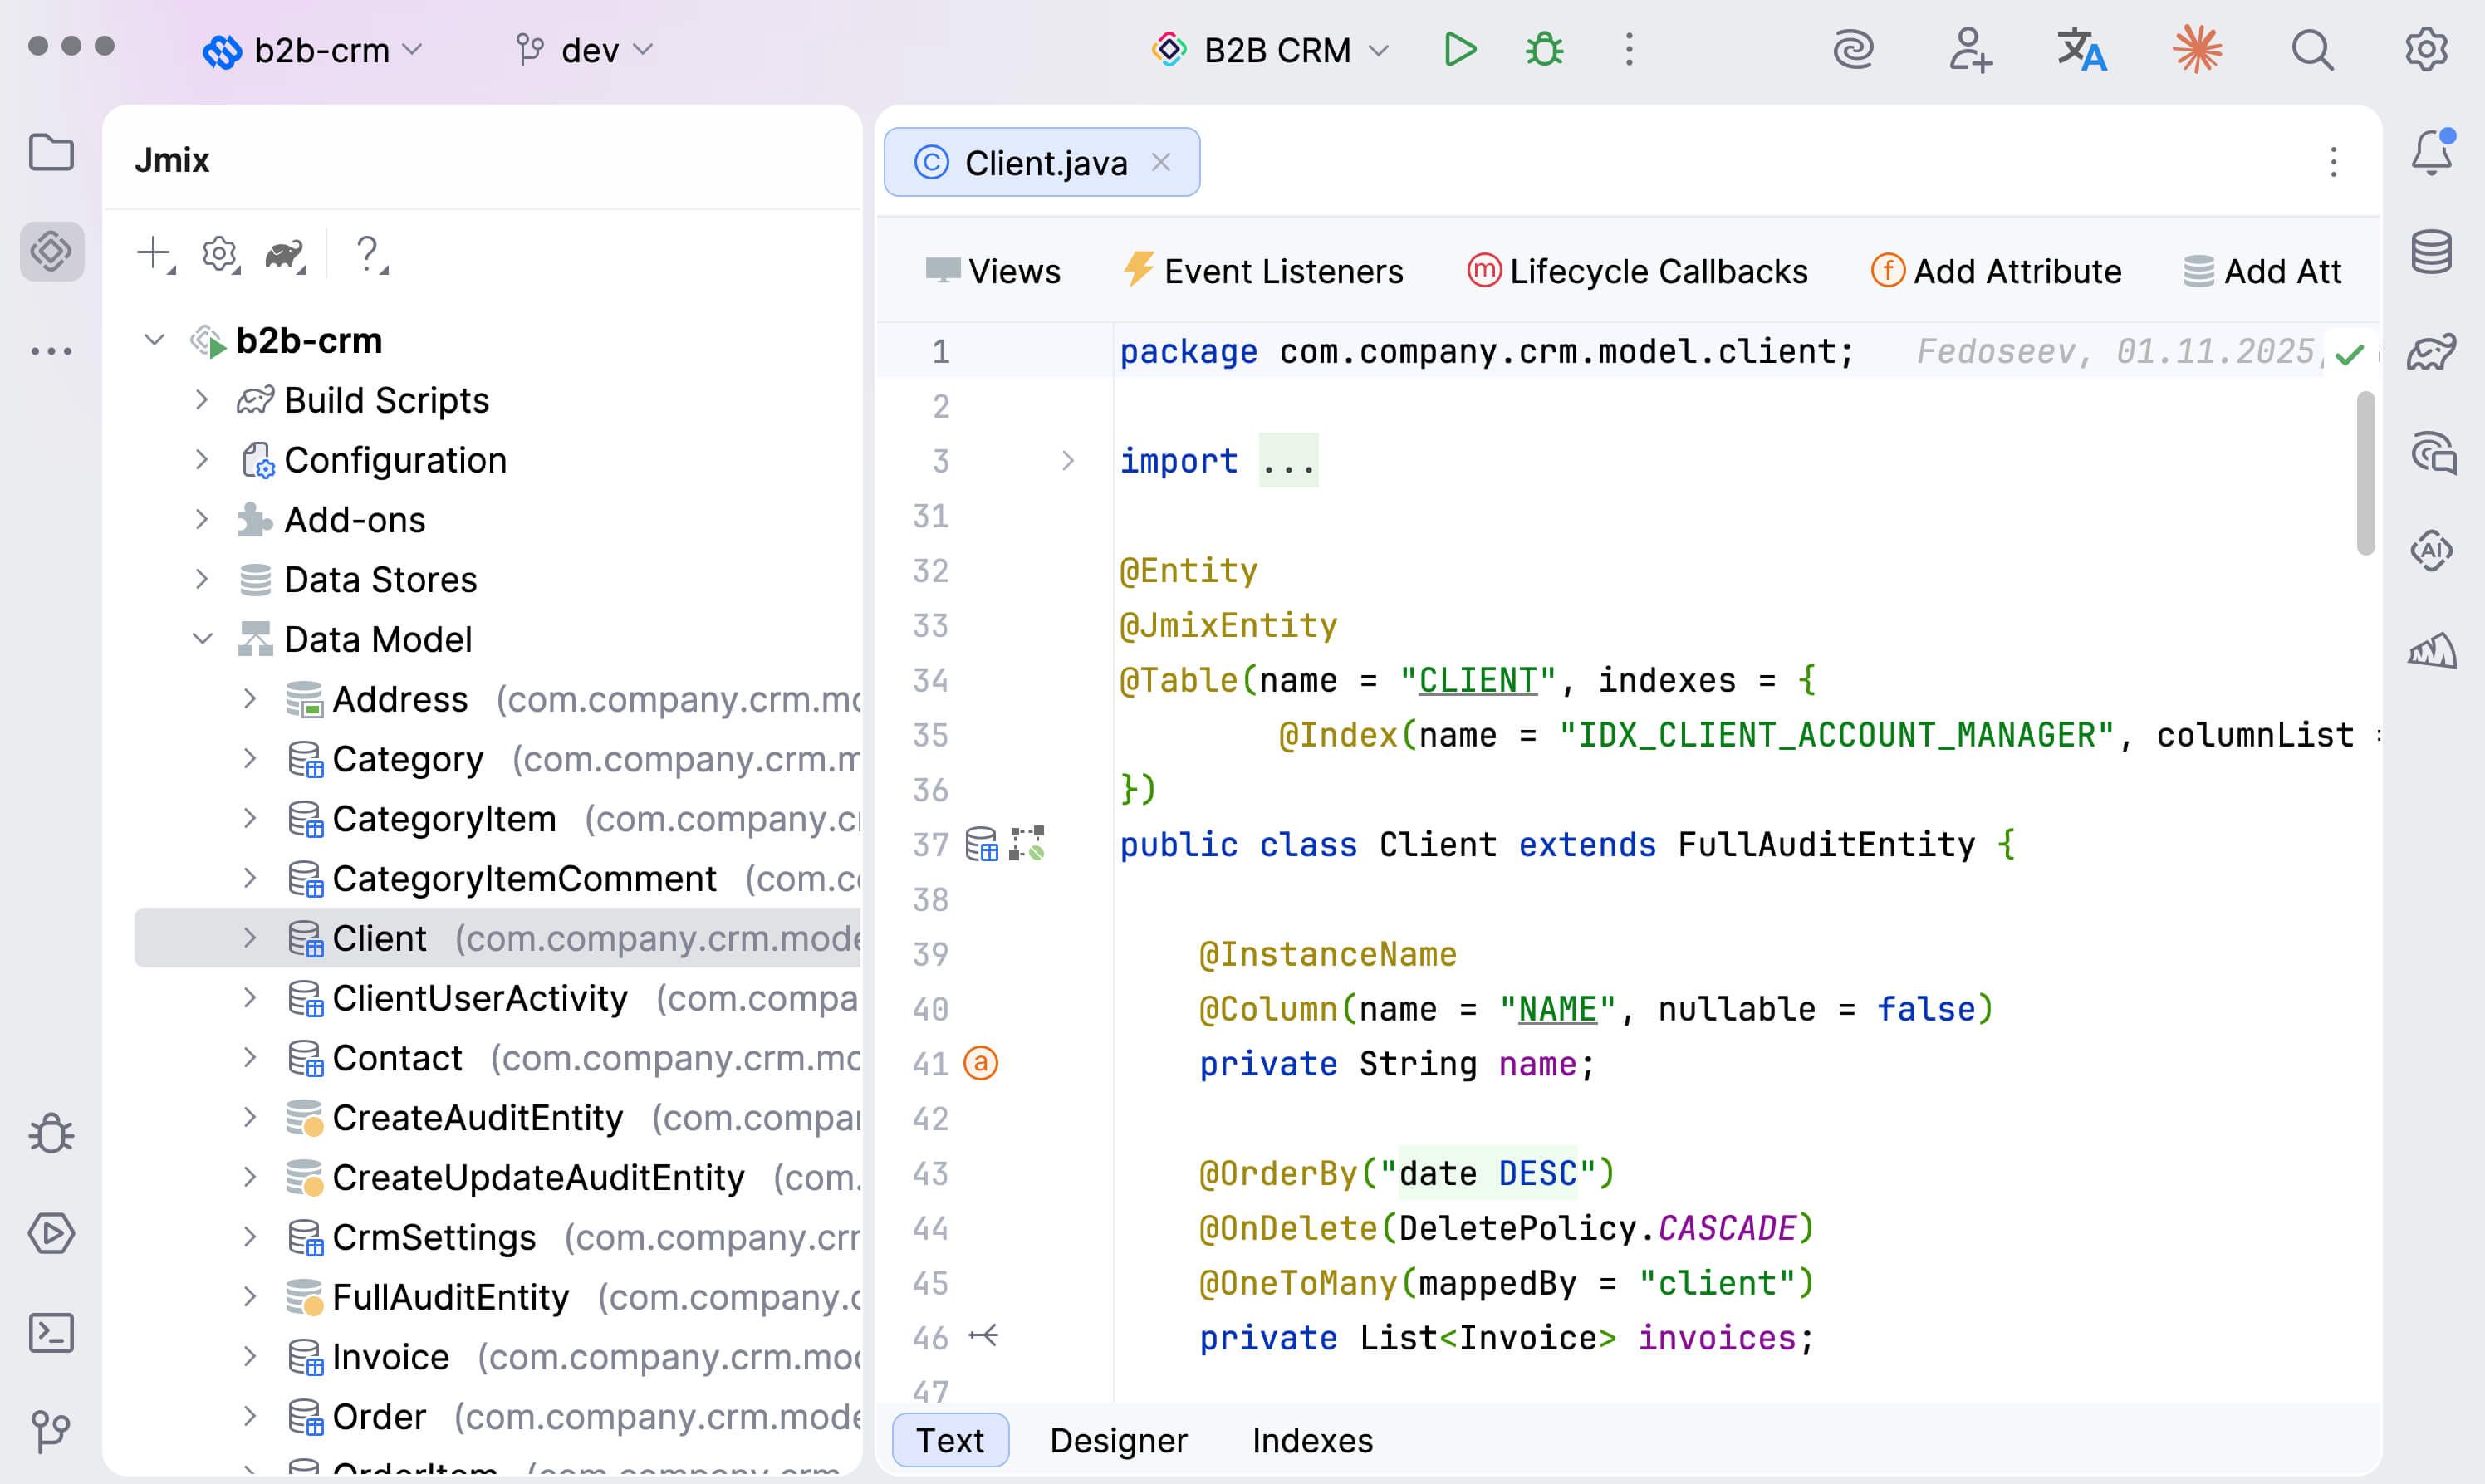
Task: Expand the Add-ons node
Action: coord(202,519)
